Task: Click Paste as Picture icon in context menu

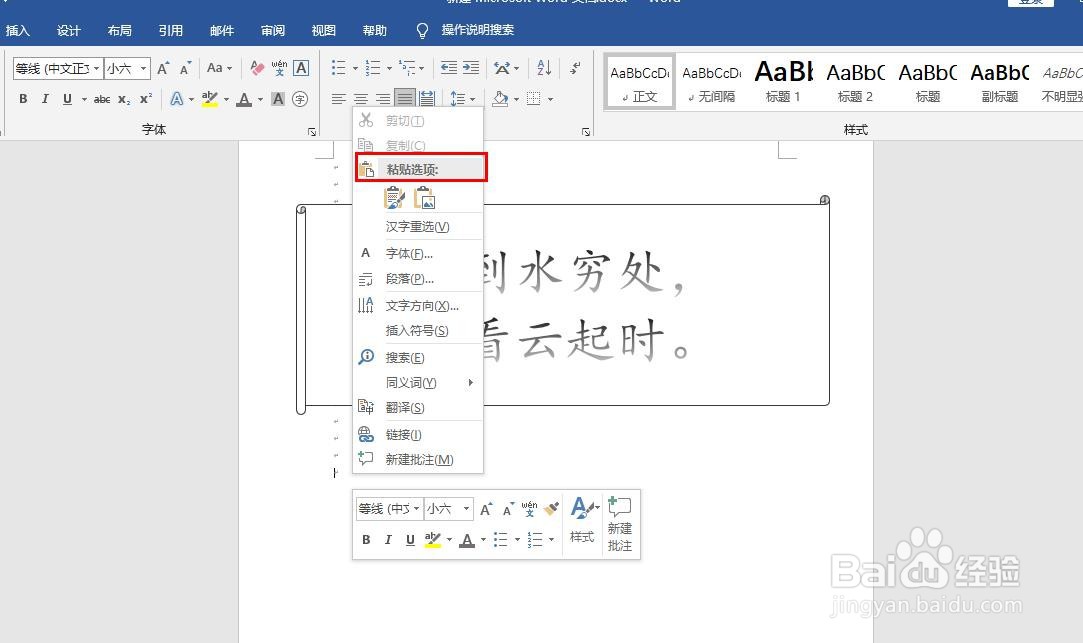Action: click(x=425, y=198)
